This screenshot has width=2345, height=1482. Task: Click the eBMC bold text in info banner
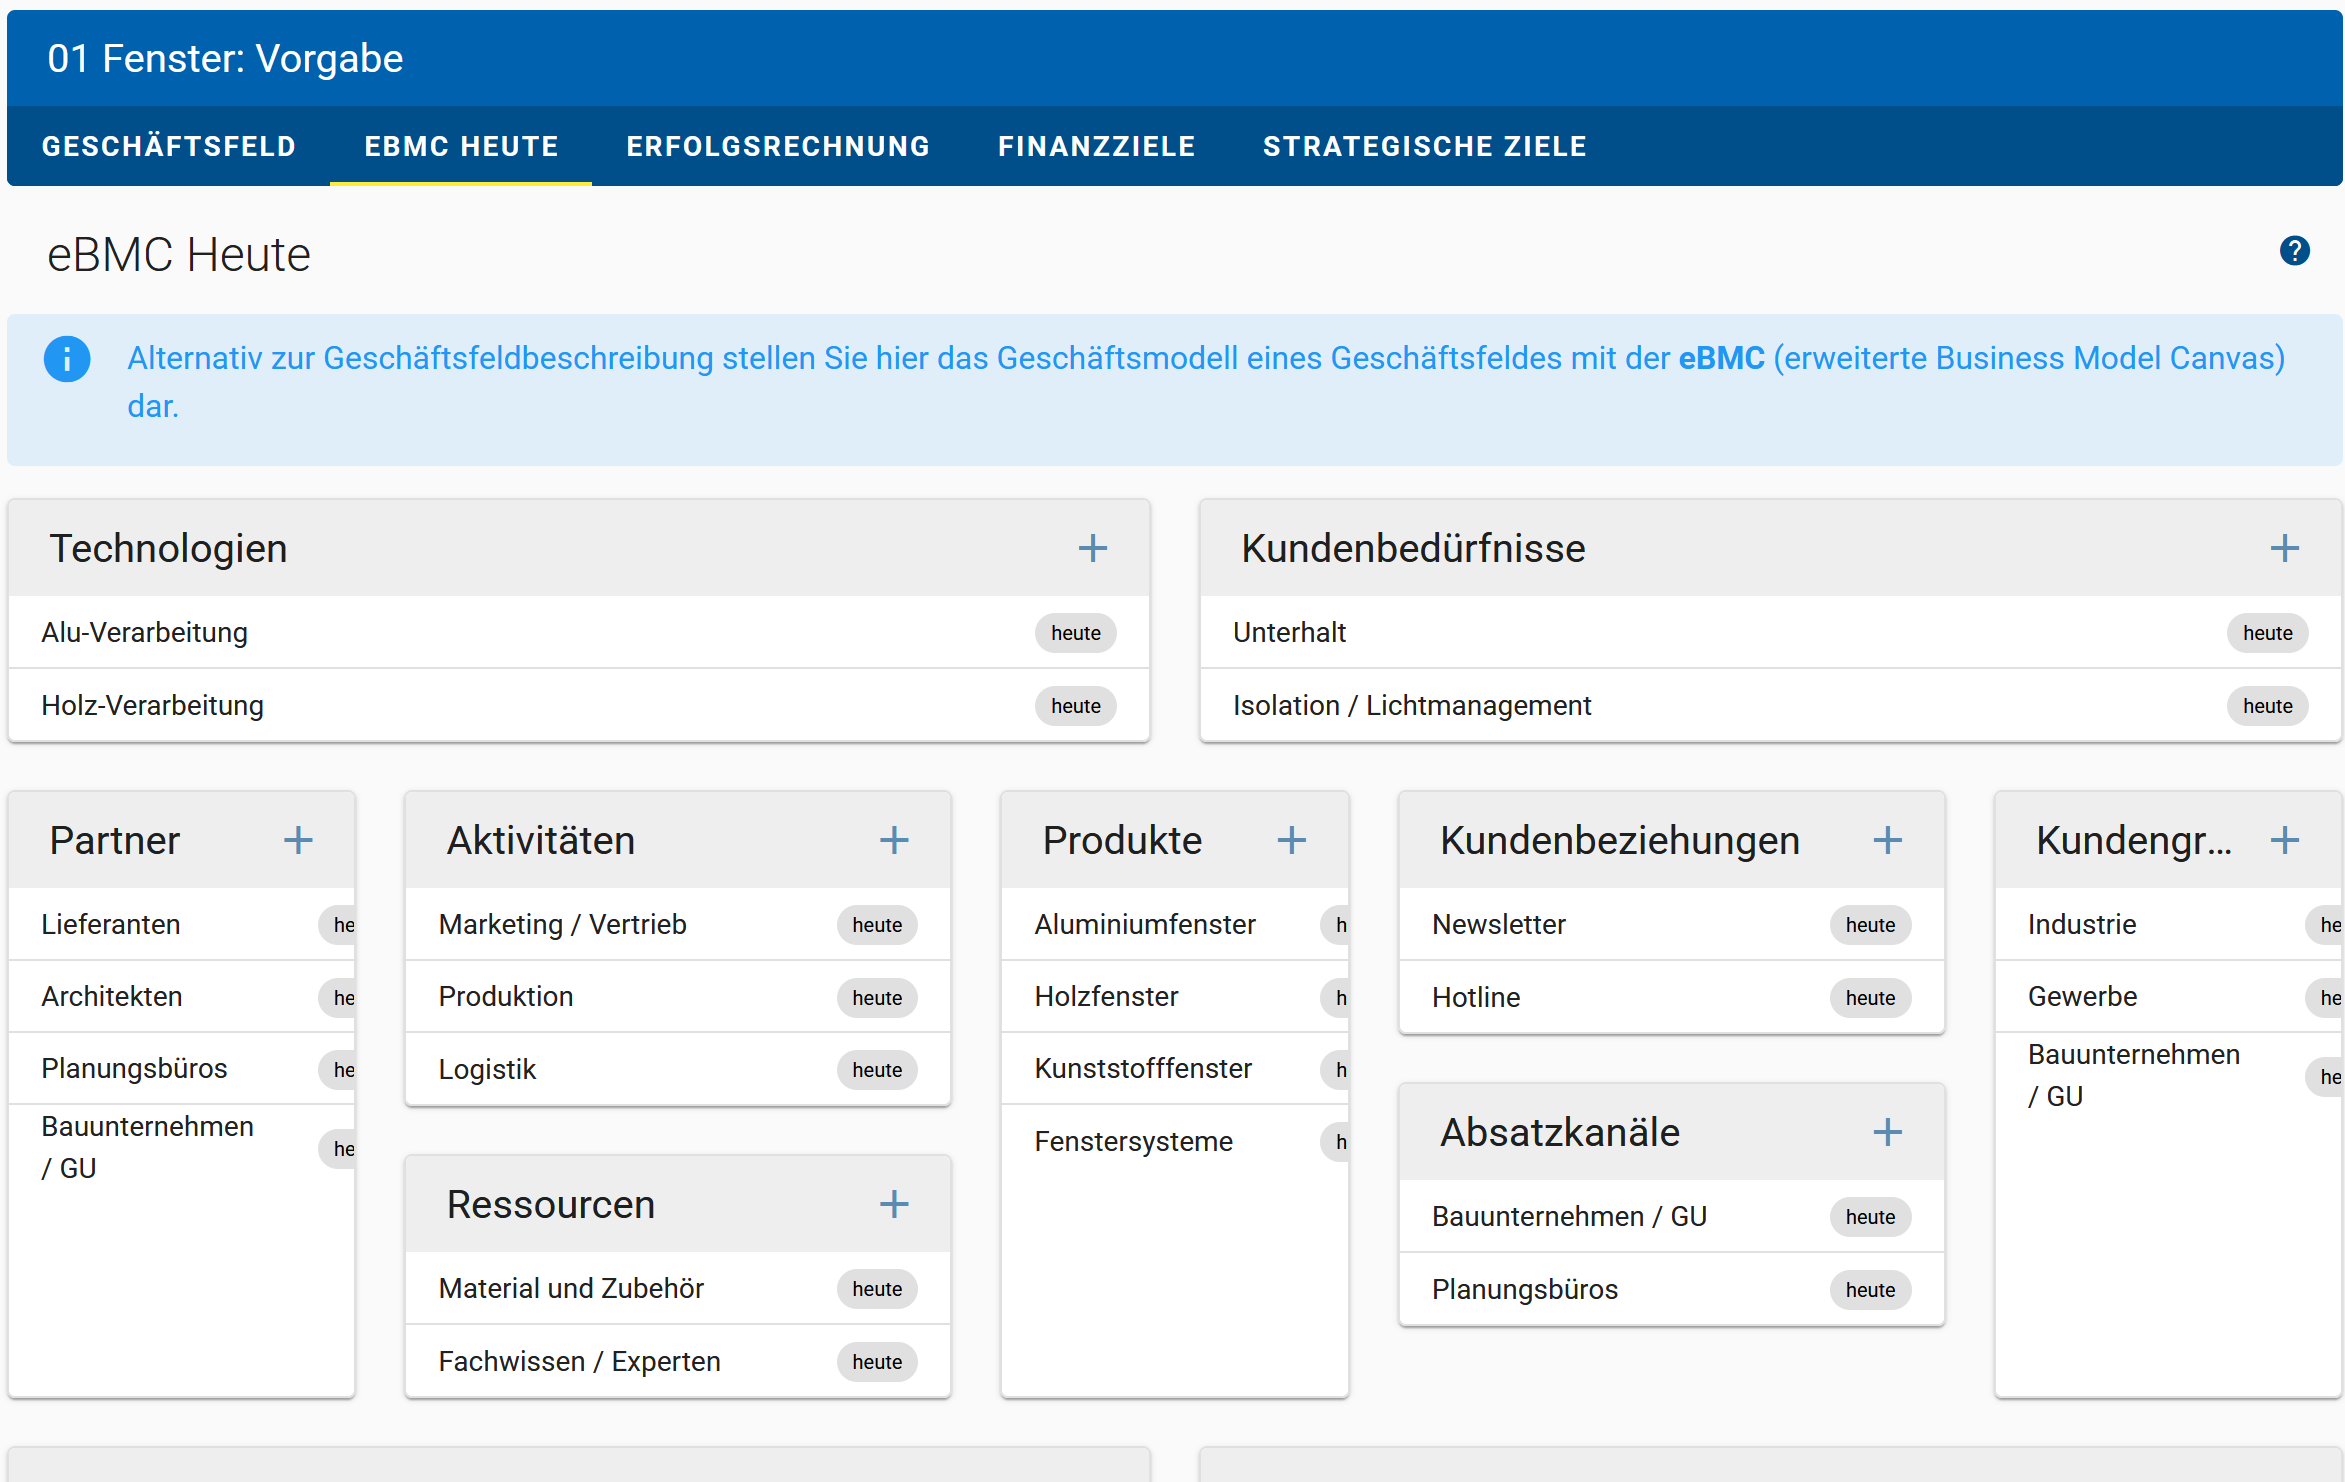click(x=1721, y=358)
